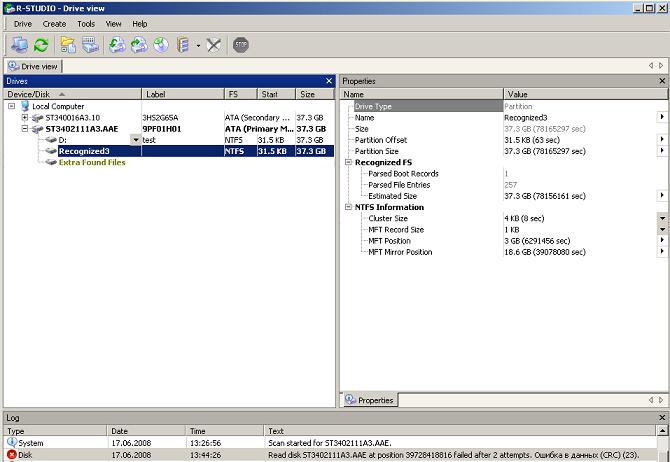
Task: Click the FS column header in Drives
Action: coord(241,94)
